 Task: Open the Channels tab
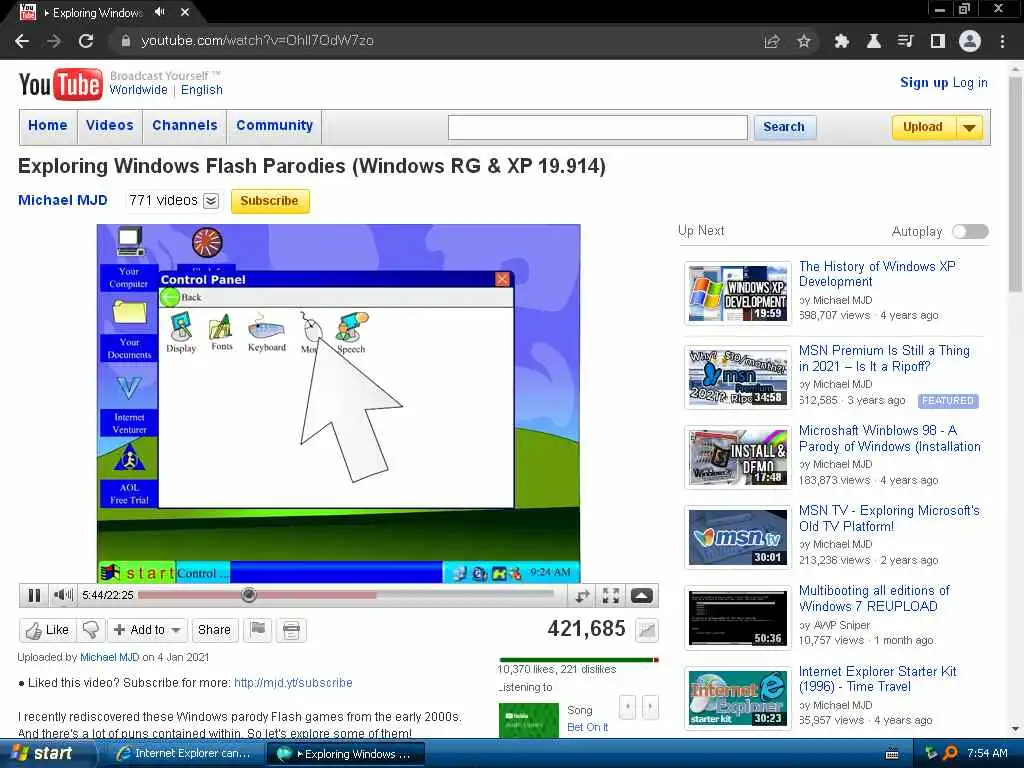(x=185, y=125)
